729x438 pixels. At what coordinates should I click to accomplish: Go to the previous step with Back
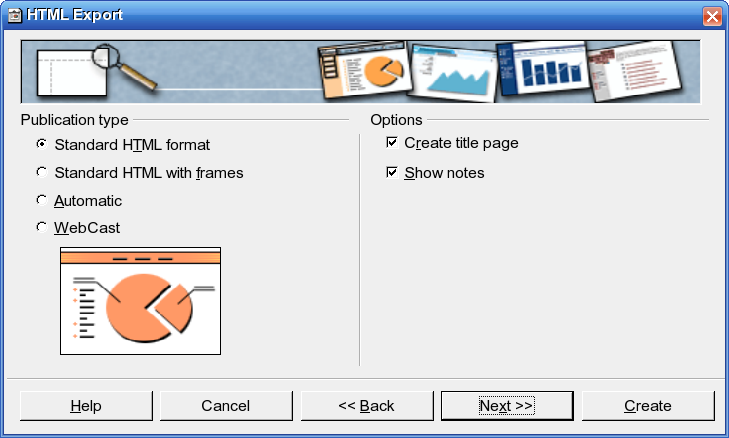tap(367, 406)
